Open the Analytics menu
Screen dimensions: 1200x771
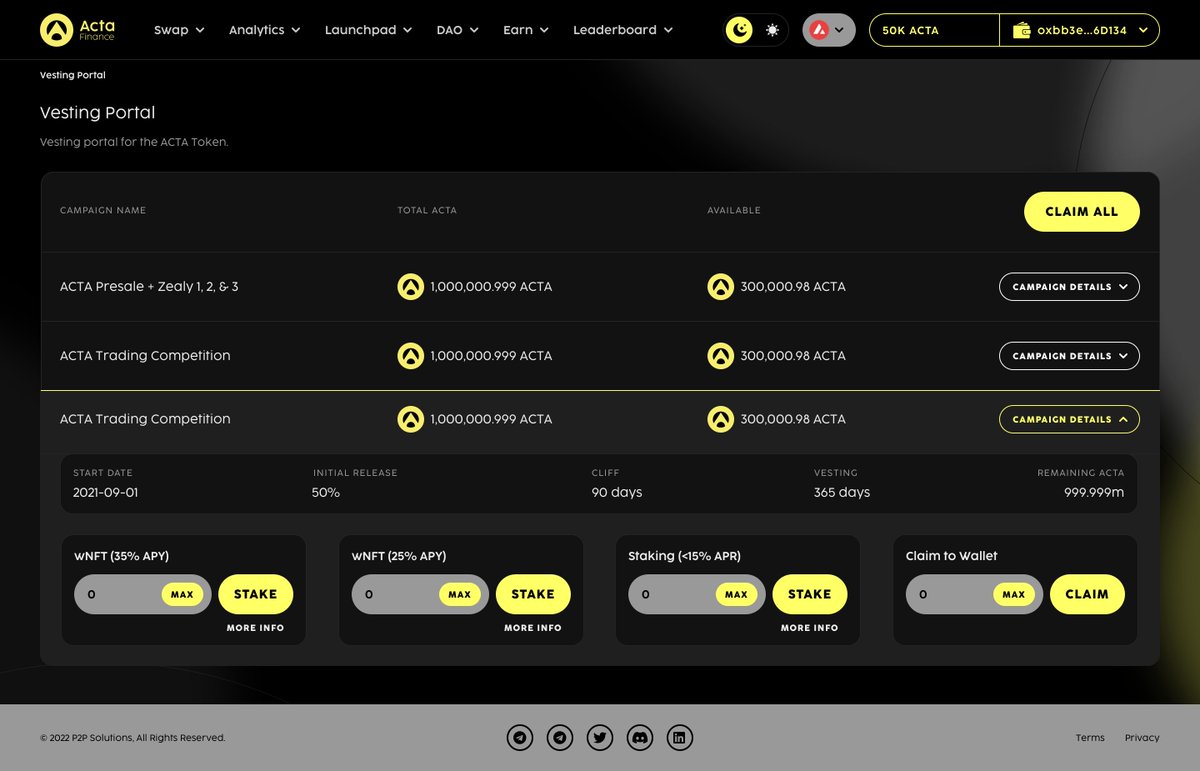(x=264, y=30)
